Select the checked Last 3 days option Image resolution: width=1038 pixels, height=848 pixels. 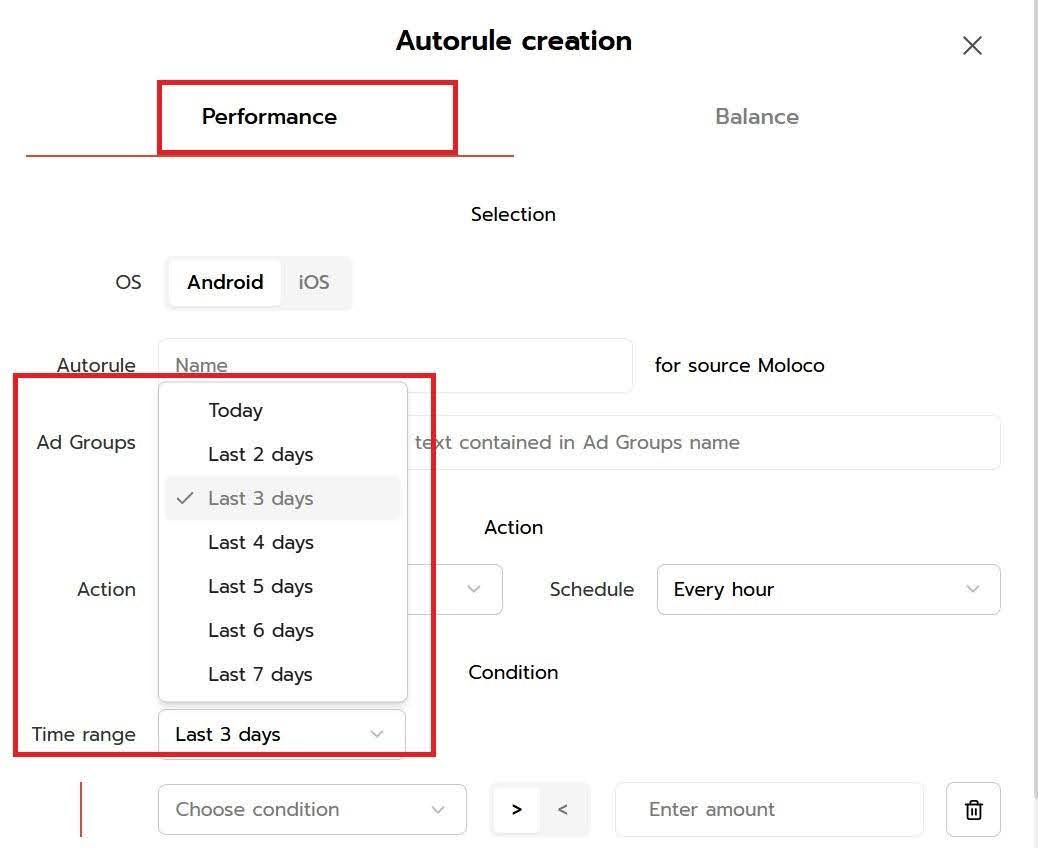tap(261, 498)
